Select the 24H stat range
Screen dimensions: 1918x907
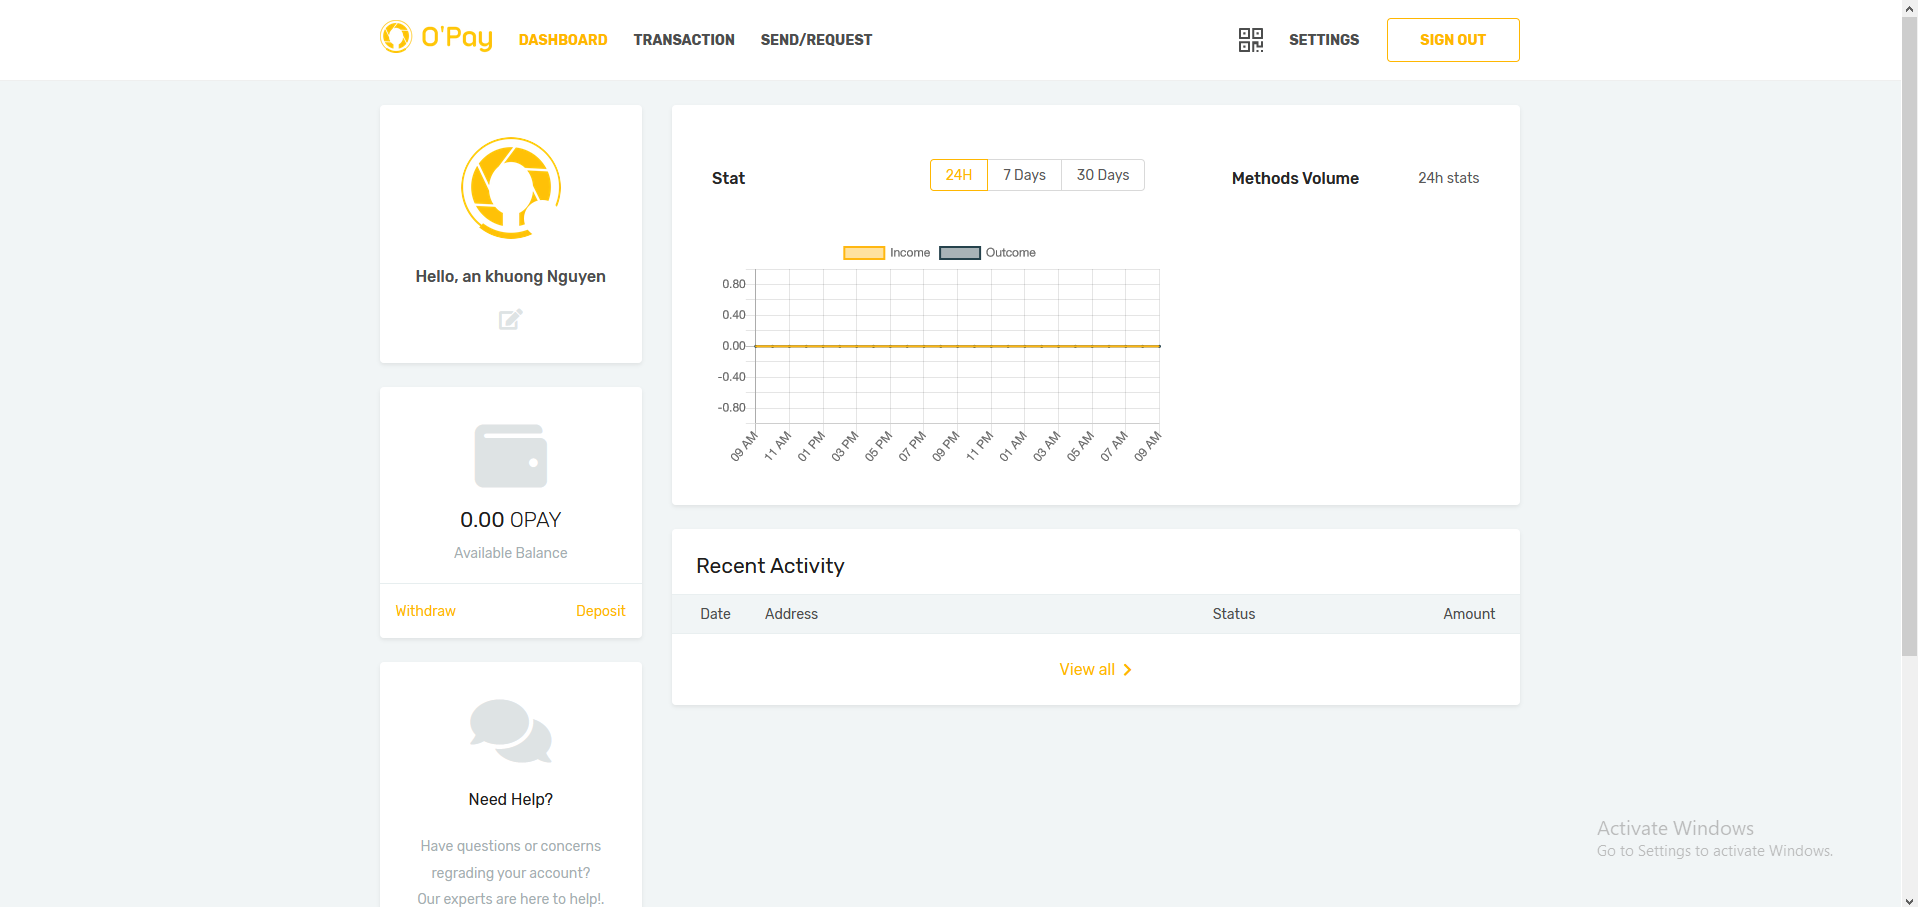(x=958, y=175)
